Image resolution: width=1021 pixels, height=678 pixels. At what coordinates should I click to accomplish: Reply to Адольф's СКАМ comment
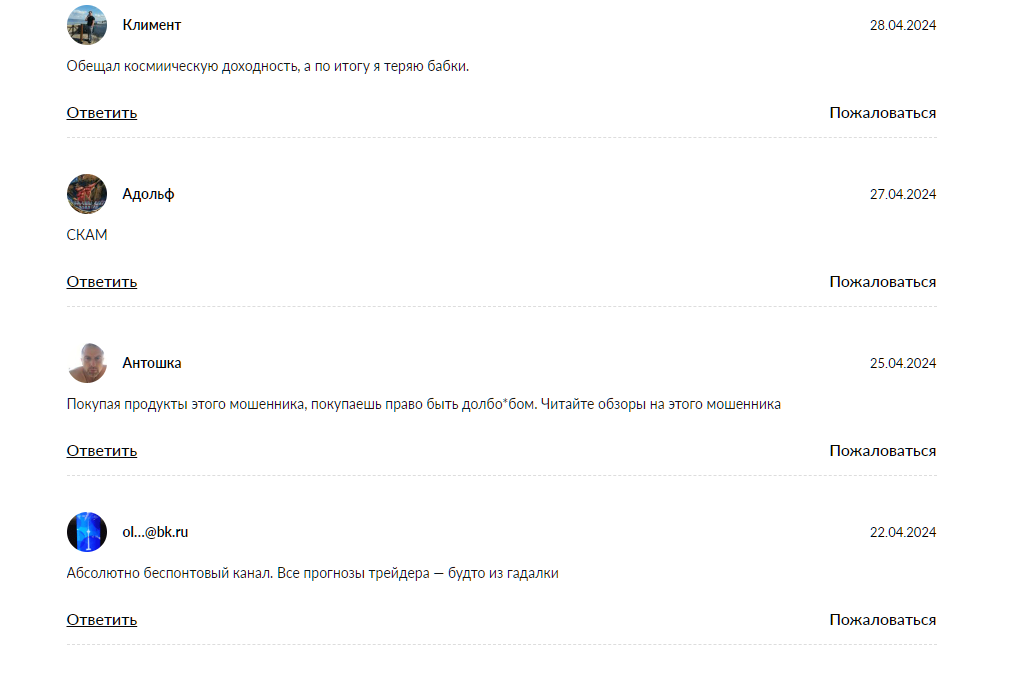click(x=102, y=281)
